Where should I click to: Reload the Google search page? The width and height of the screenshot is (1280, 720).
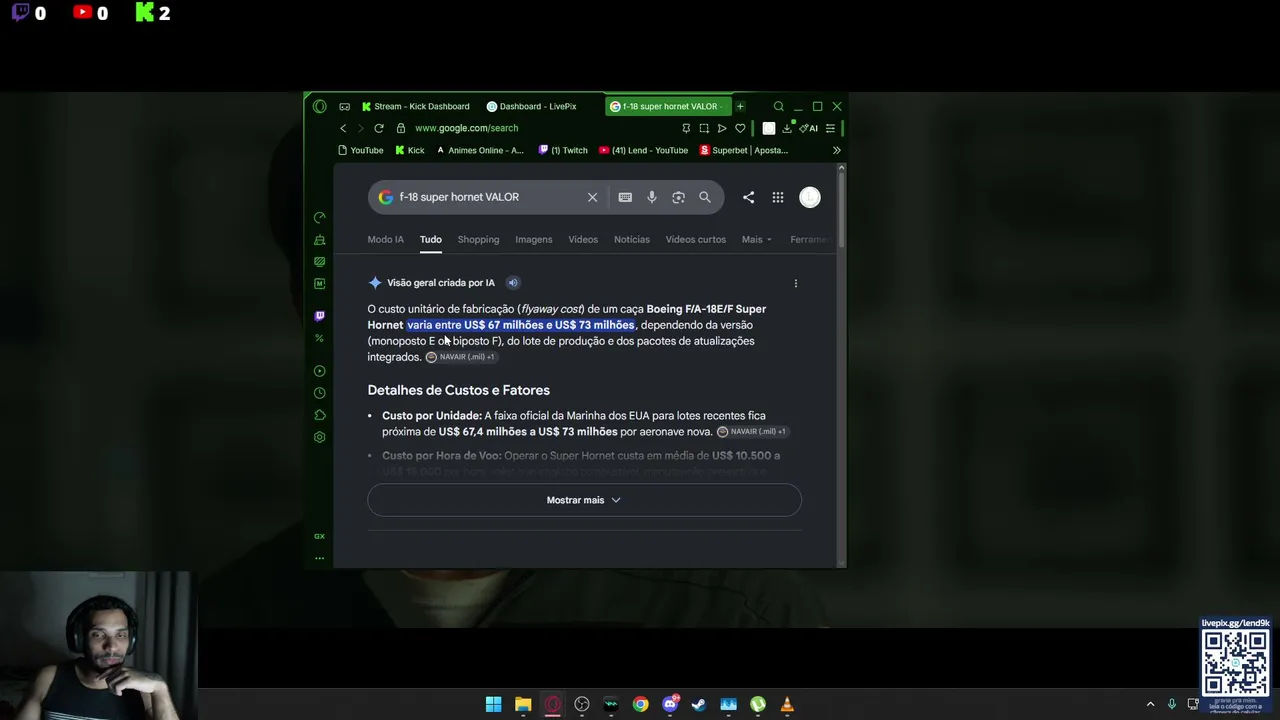tap(379, 128)
